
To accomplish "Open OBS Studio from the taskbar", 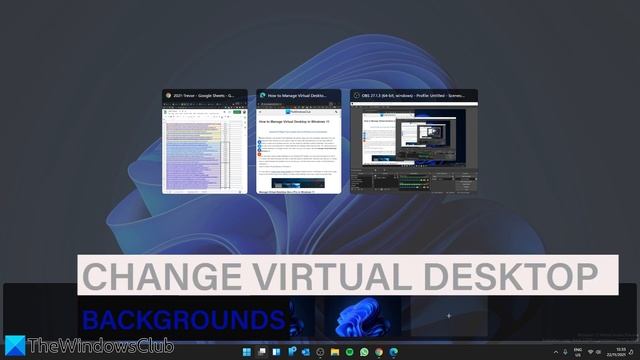I will pos(320,352).
